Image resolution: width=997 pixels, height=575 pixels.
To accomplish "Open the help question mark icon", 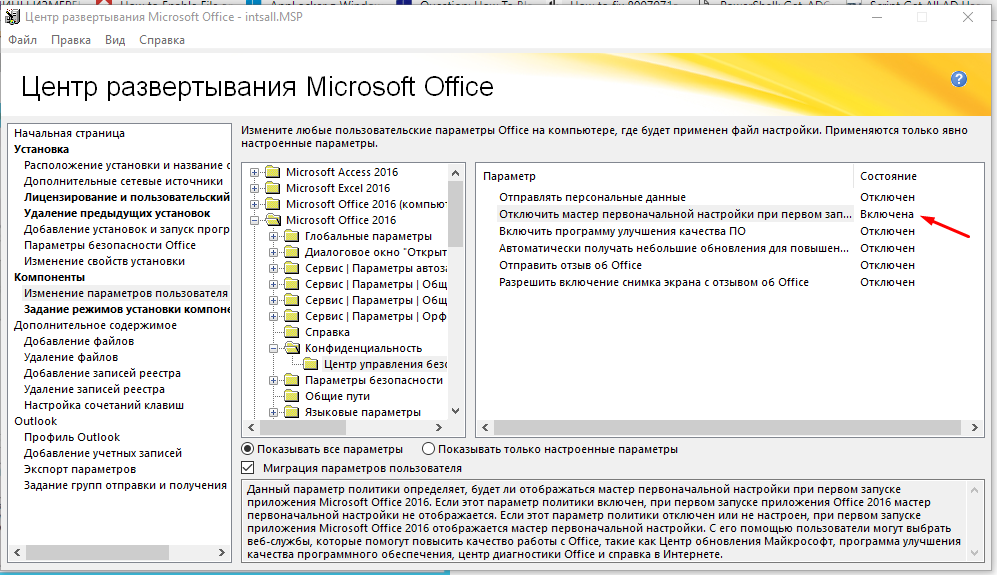I will point(959,80).
